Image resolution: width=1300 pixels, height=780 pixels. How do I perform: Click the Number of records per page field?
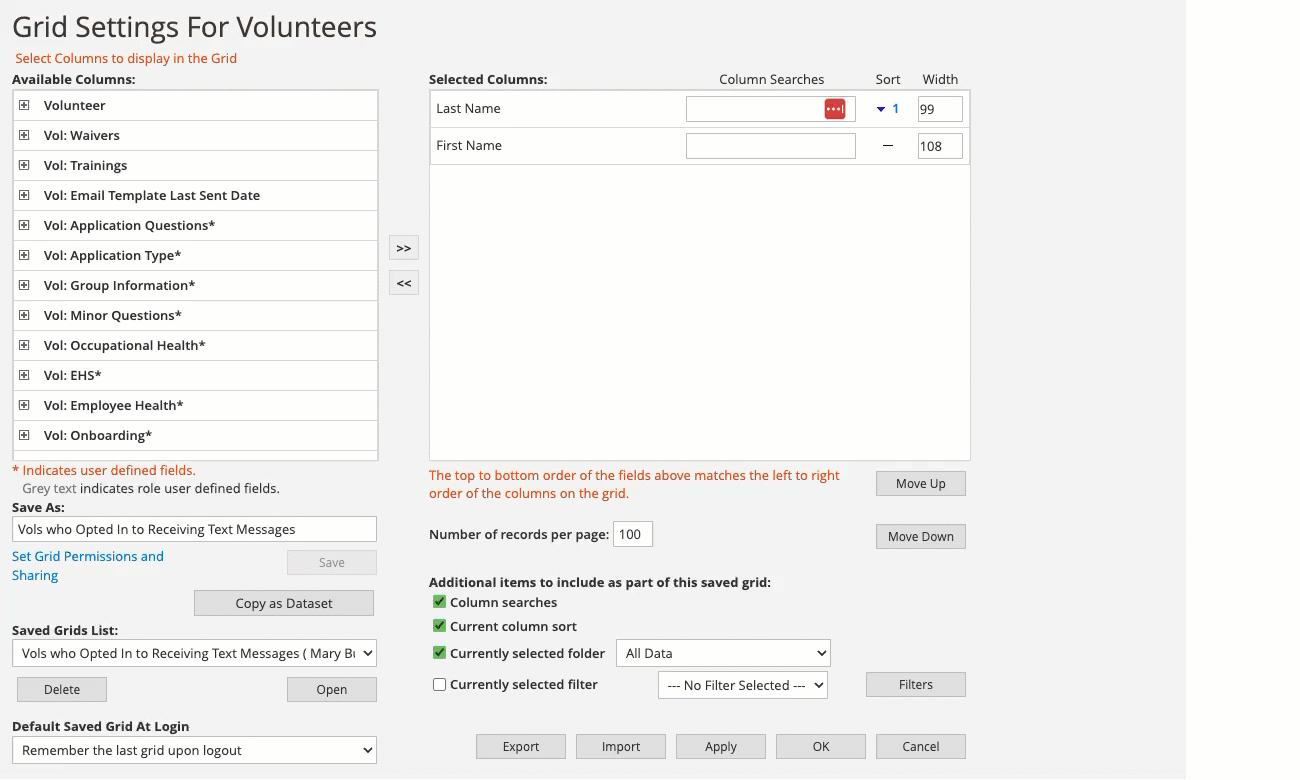[633, 534]
